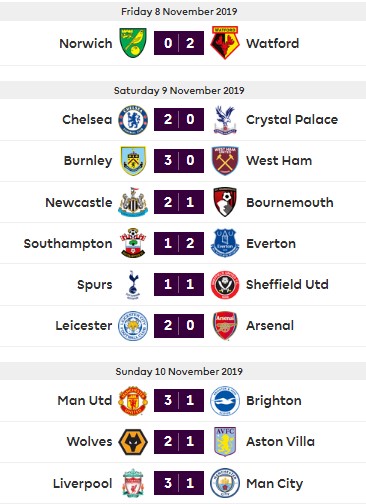The width and height of the screenshot is (366, 504).
Task: Select the Manchester City badge
Action: pyautogui.click(x=225, y=483)
